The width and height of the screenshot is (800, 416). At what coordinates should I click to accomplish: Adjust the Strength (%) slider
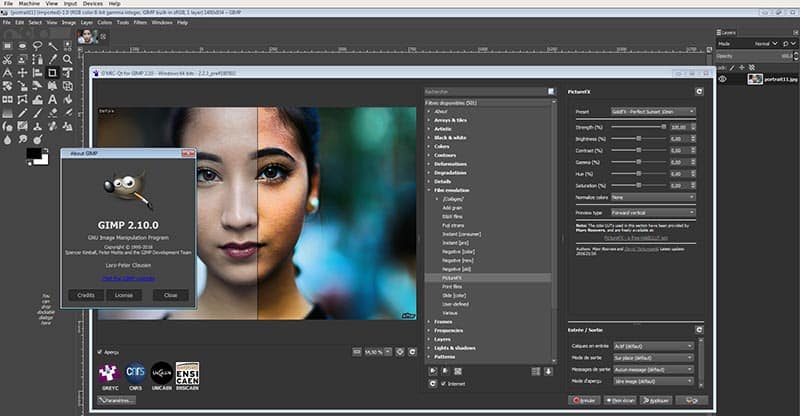[x=639, y=127]
